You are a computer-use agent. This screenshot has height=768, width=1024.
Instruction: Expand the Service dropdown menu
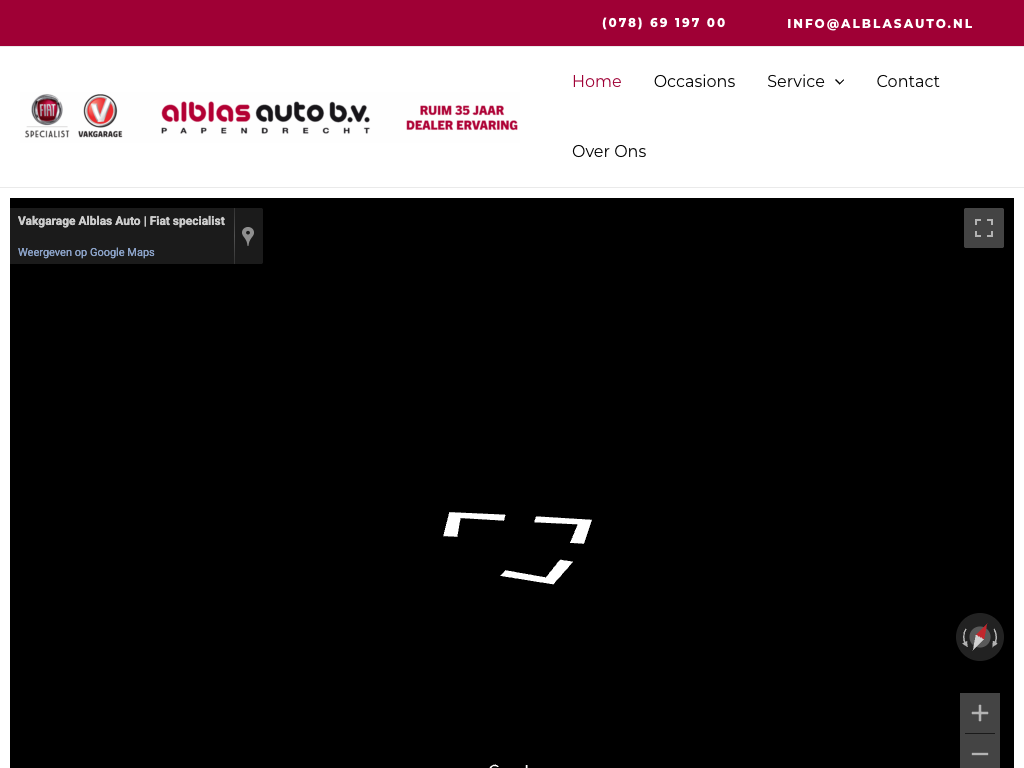coord(796,81)
